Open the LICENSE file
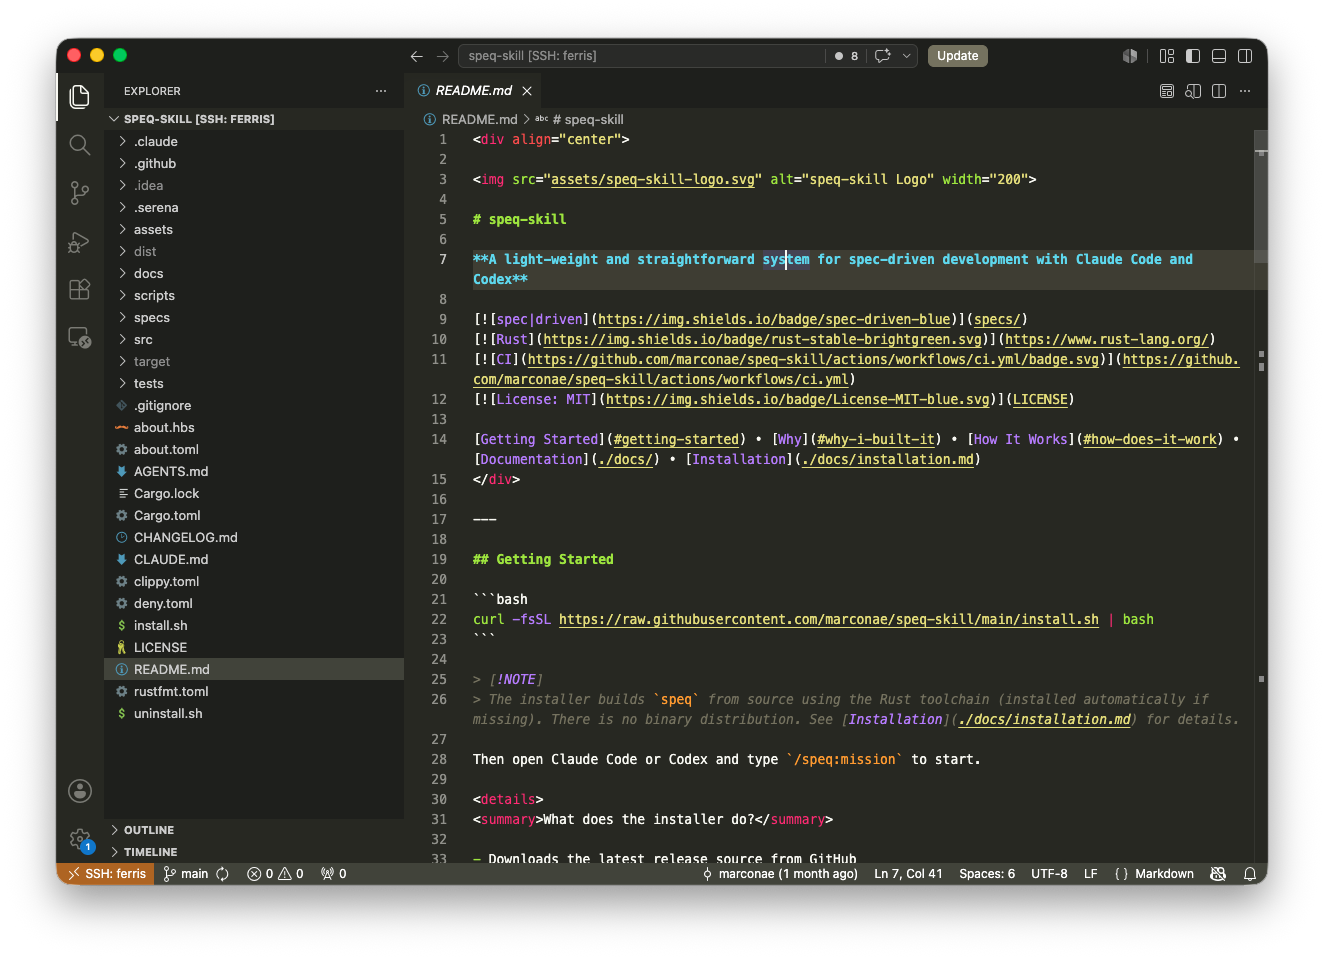 [x=254, y=647]
